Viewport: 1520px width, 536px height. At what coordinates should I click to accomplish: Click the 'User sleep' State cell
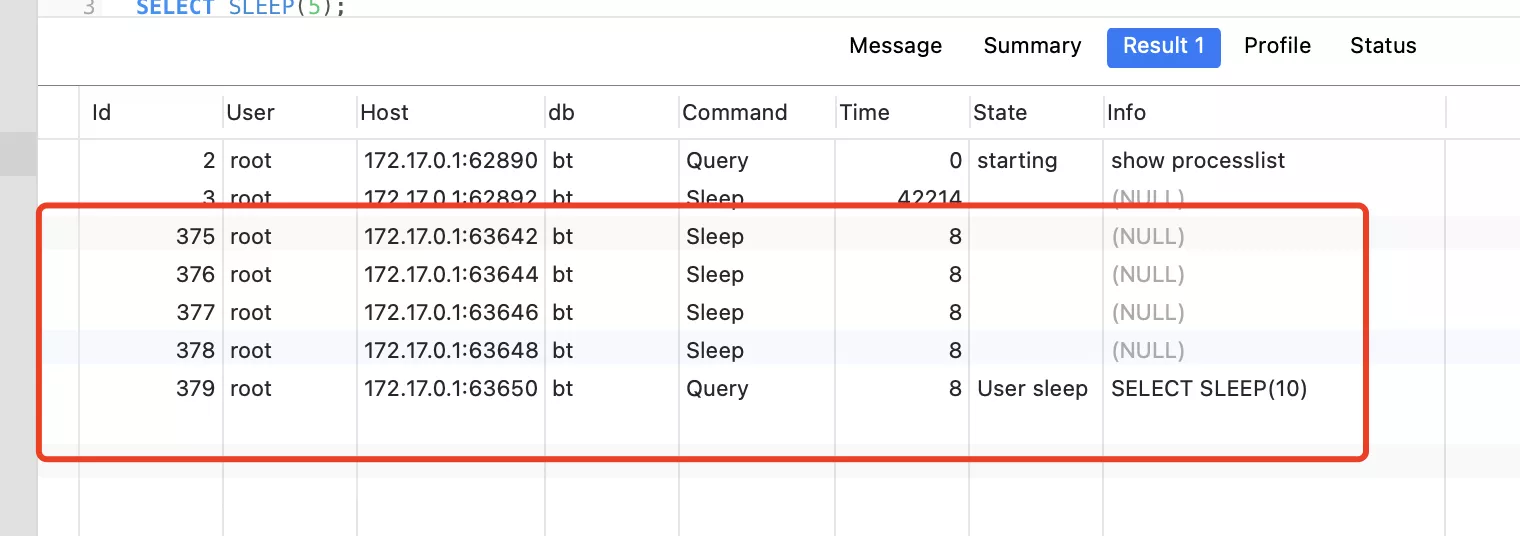click(x=1032, y=389)
